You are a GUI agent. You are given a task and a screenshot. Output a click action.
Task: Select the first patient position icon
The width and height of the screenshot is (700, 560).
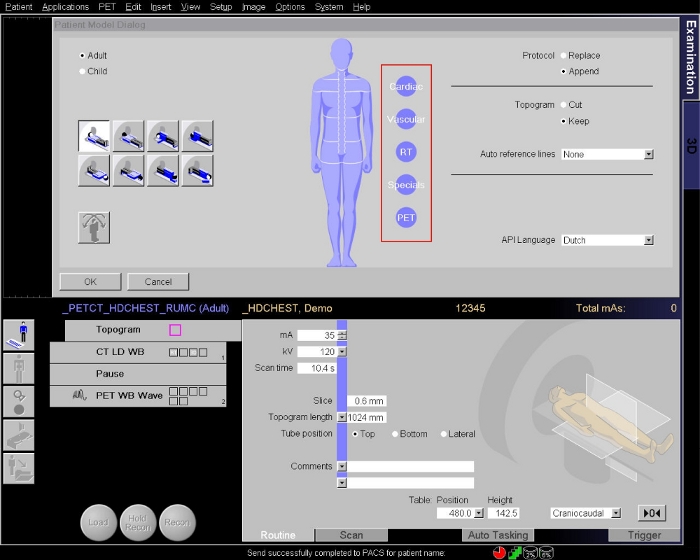click(94, 135)
